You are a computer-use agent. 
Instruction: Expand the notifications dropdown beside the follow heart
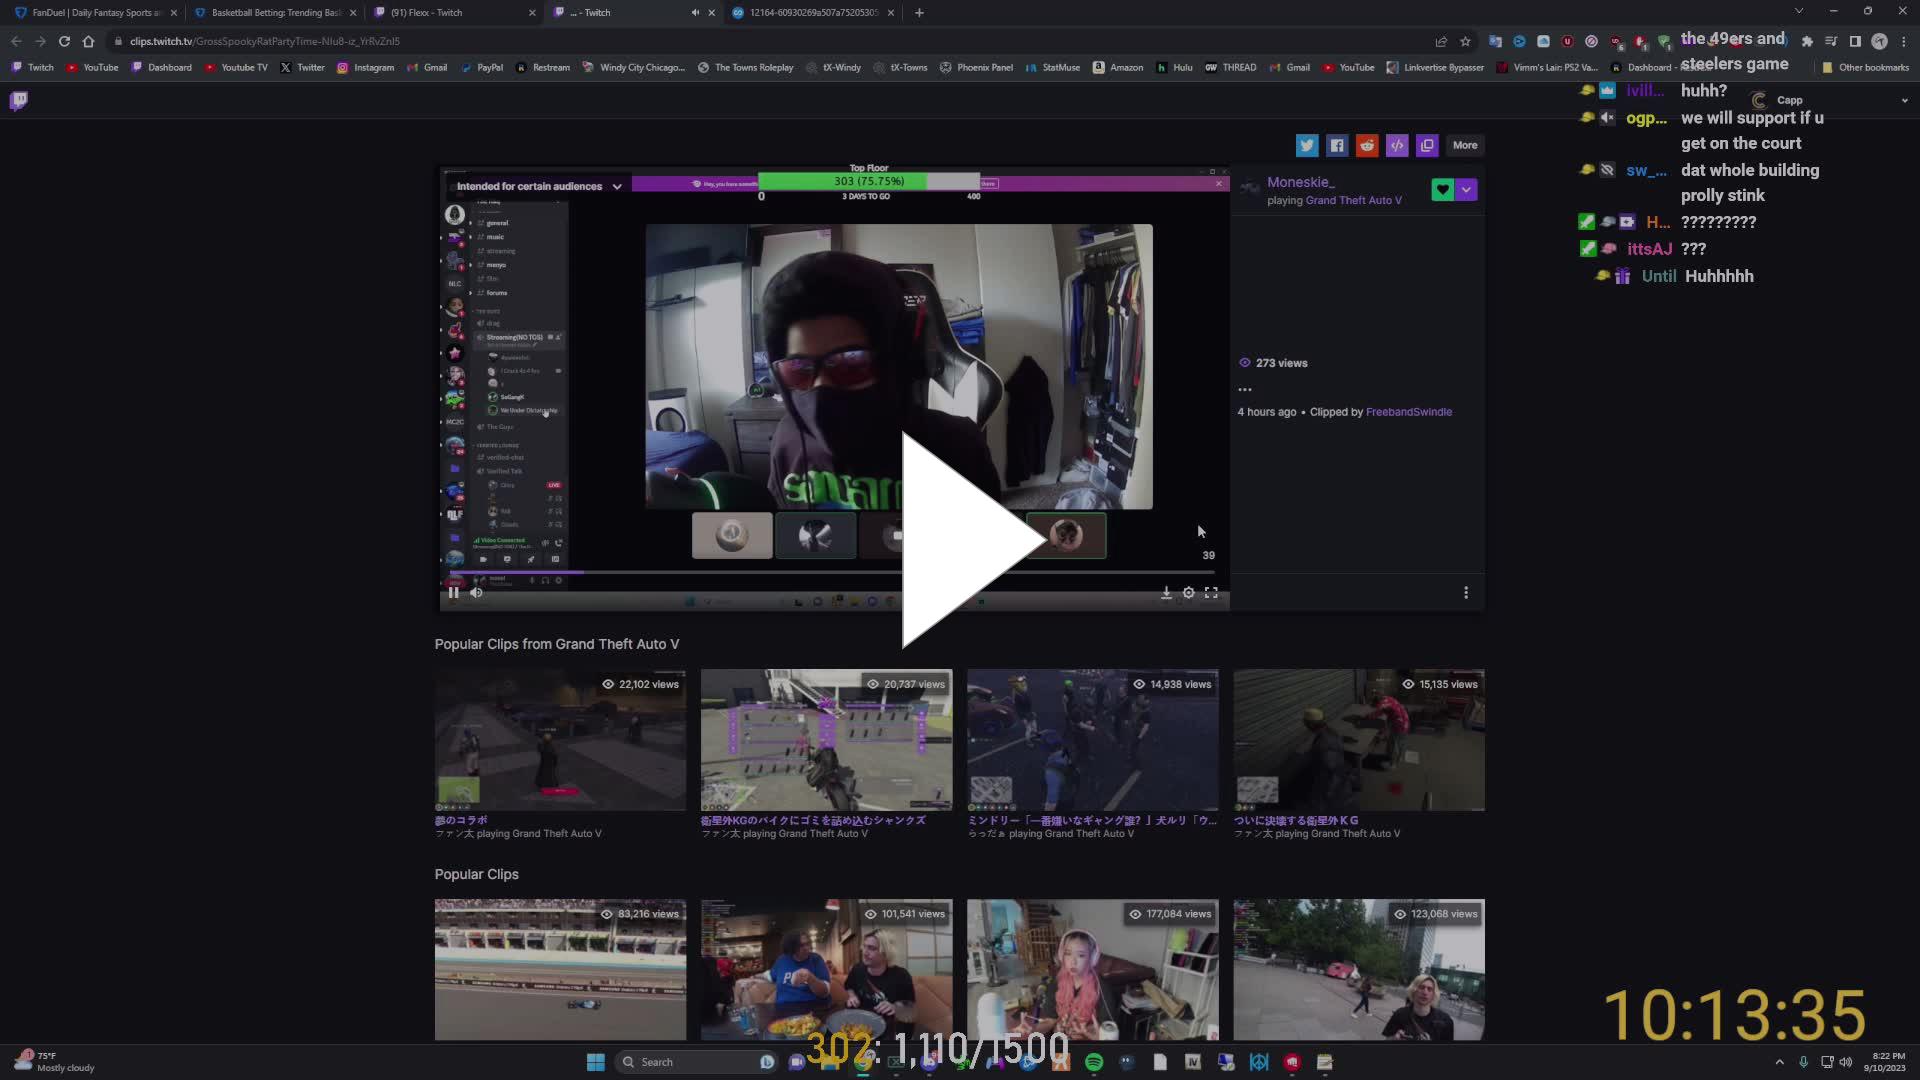(x=1467, y=189)
